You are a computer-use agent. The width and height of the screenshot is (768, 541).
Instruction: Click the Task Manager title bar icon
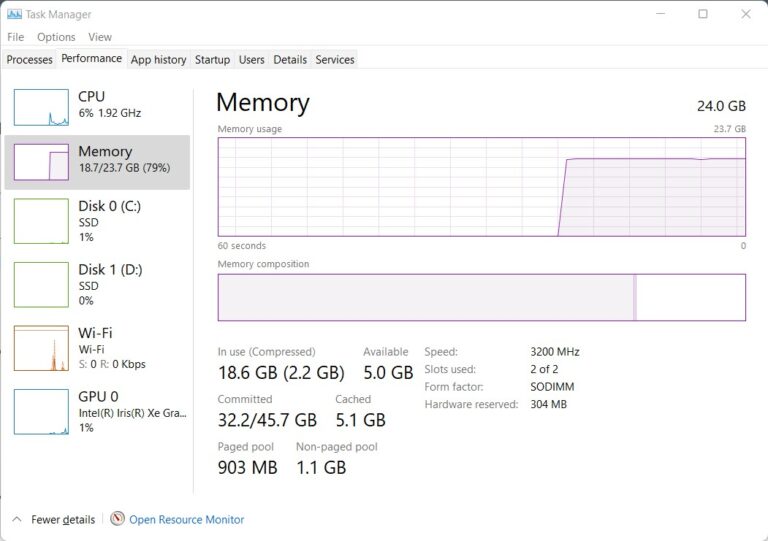[x=14, y=14]
